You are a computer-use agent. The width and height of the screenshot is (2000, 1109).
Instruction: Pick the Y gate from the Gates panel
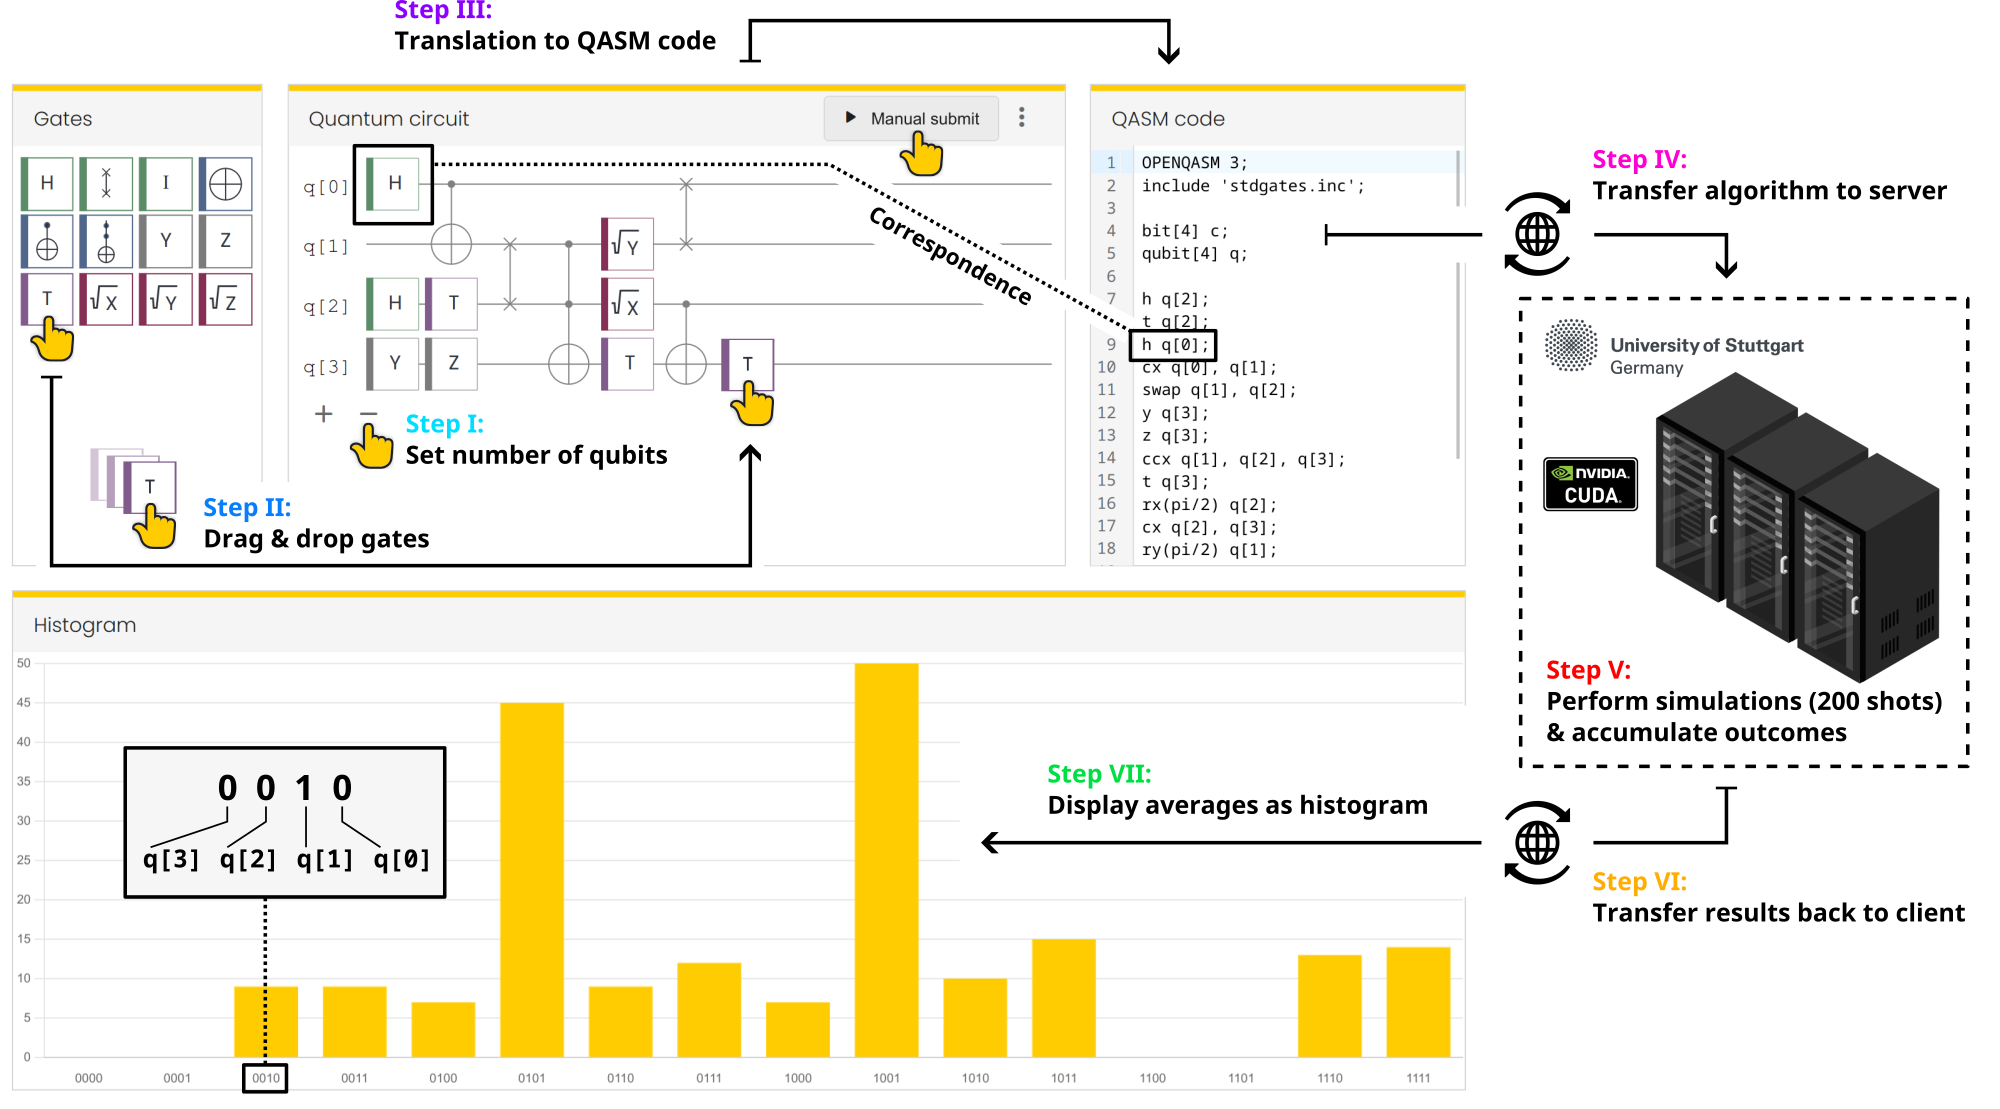(166, 241)
